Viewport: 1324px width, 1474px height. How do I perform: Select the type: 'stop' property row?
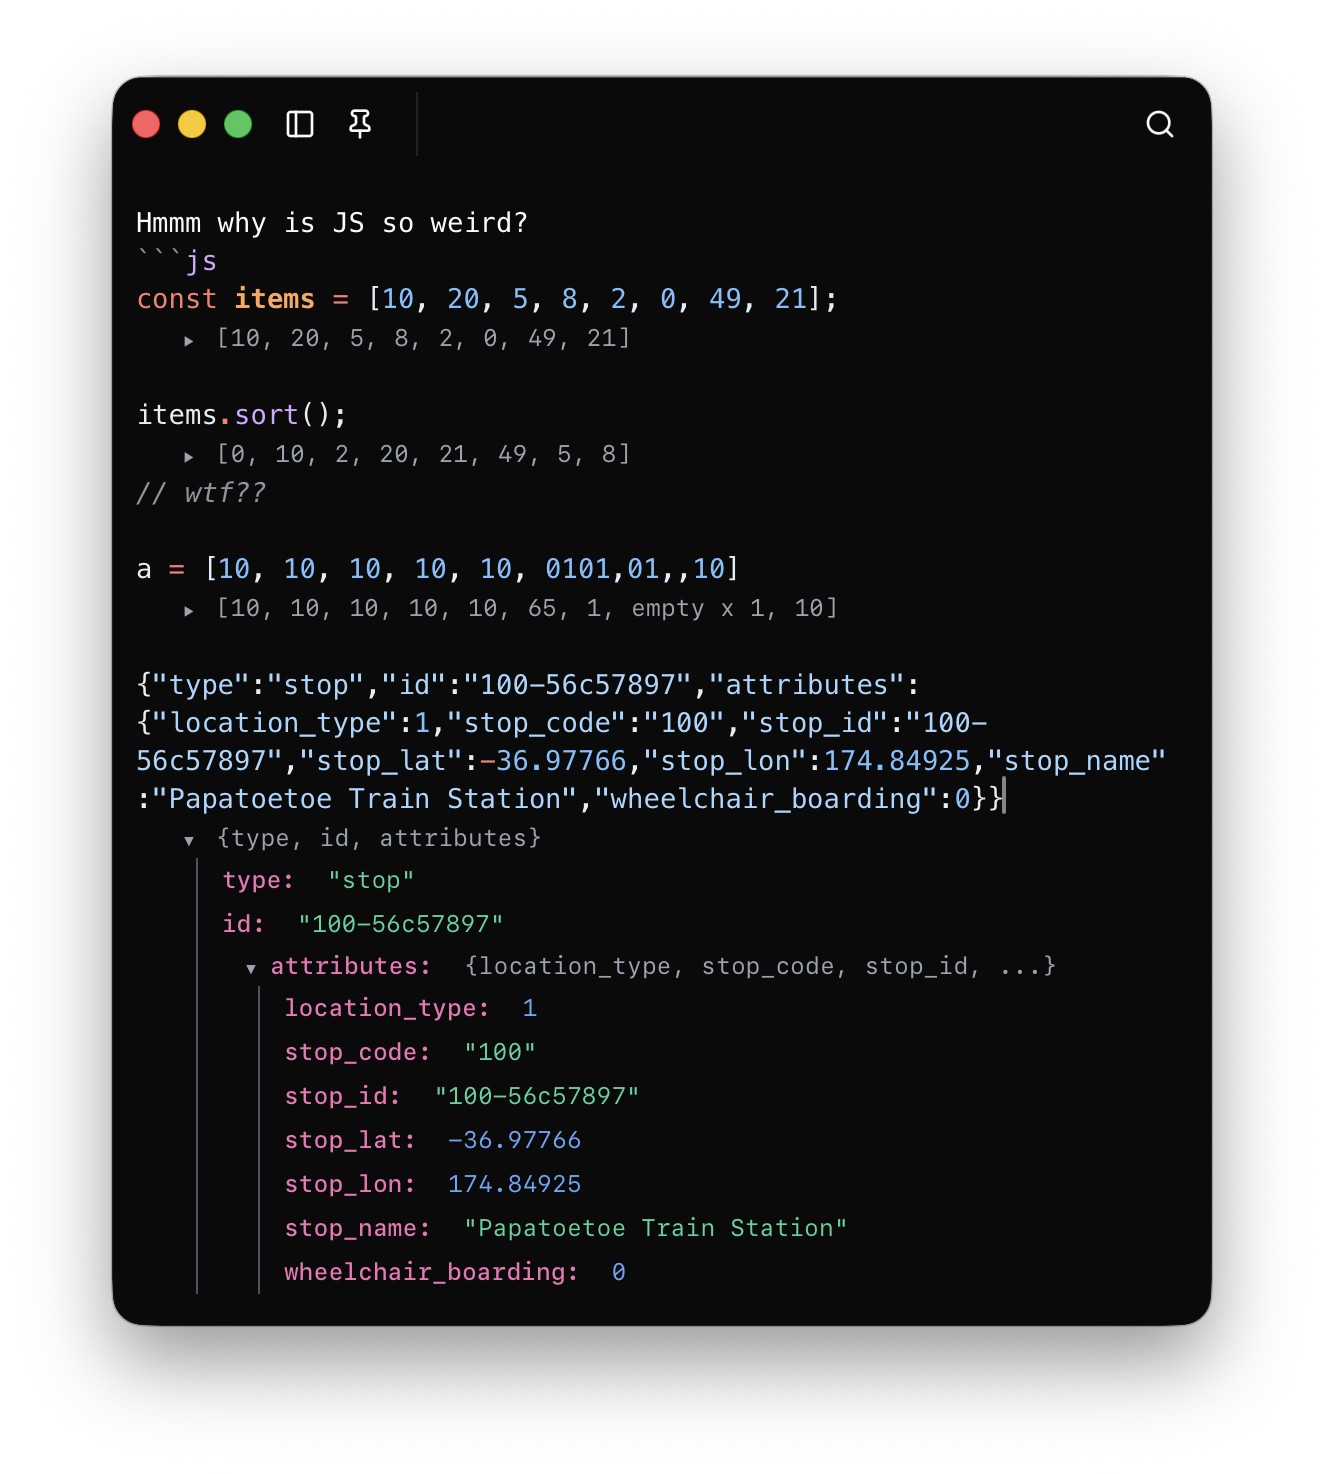(315, 880)
